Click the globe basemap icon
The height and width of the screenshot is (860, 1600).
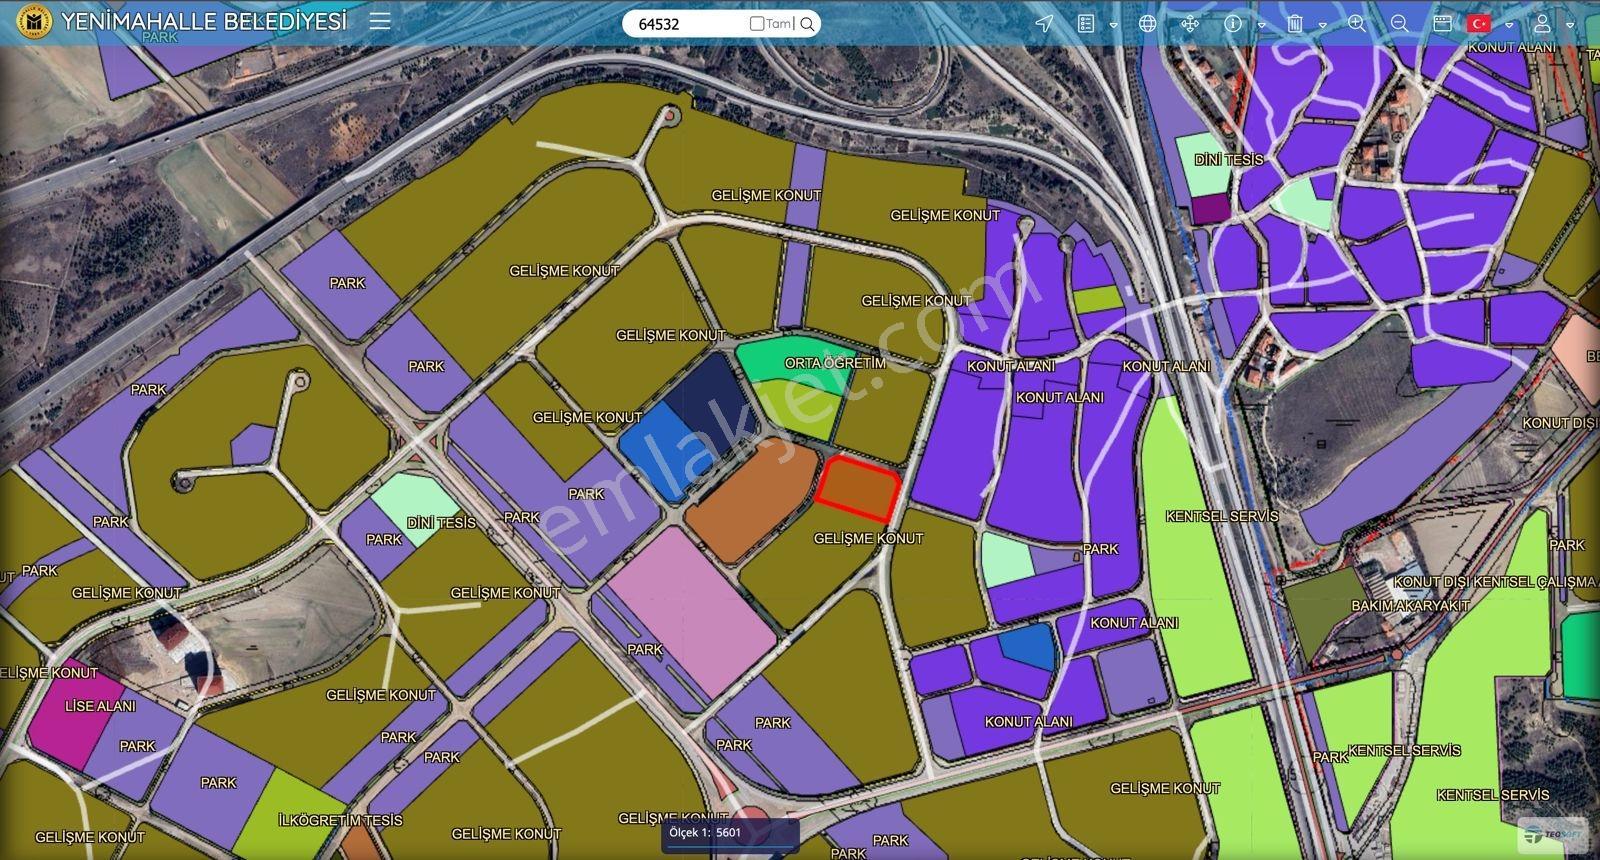point(1147,23)
